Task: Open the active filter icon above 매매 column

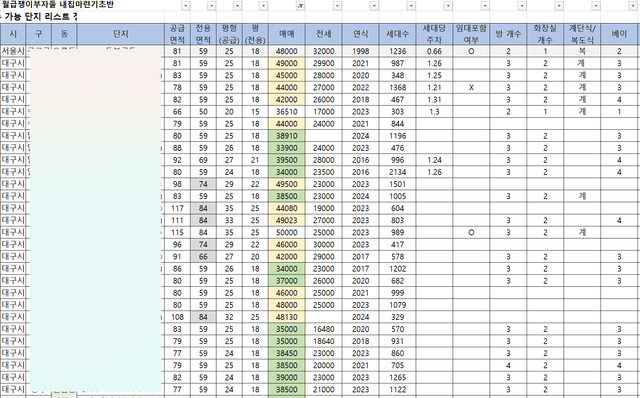Action: (300, 6)
